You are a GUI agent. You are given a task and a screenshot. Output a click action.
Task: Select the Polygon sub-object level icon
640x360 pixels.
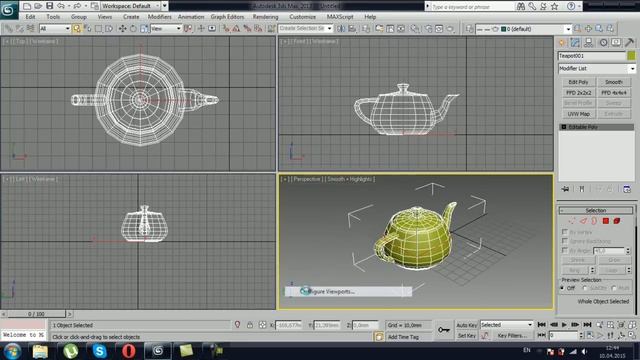(606, 221)
